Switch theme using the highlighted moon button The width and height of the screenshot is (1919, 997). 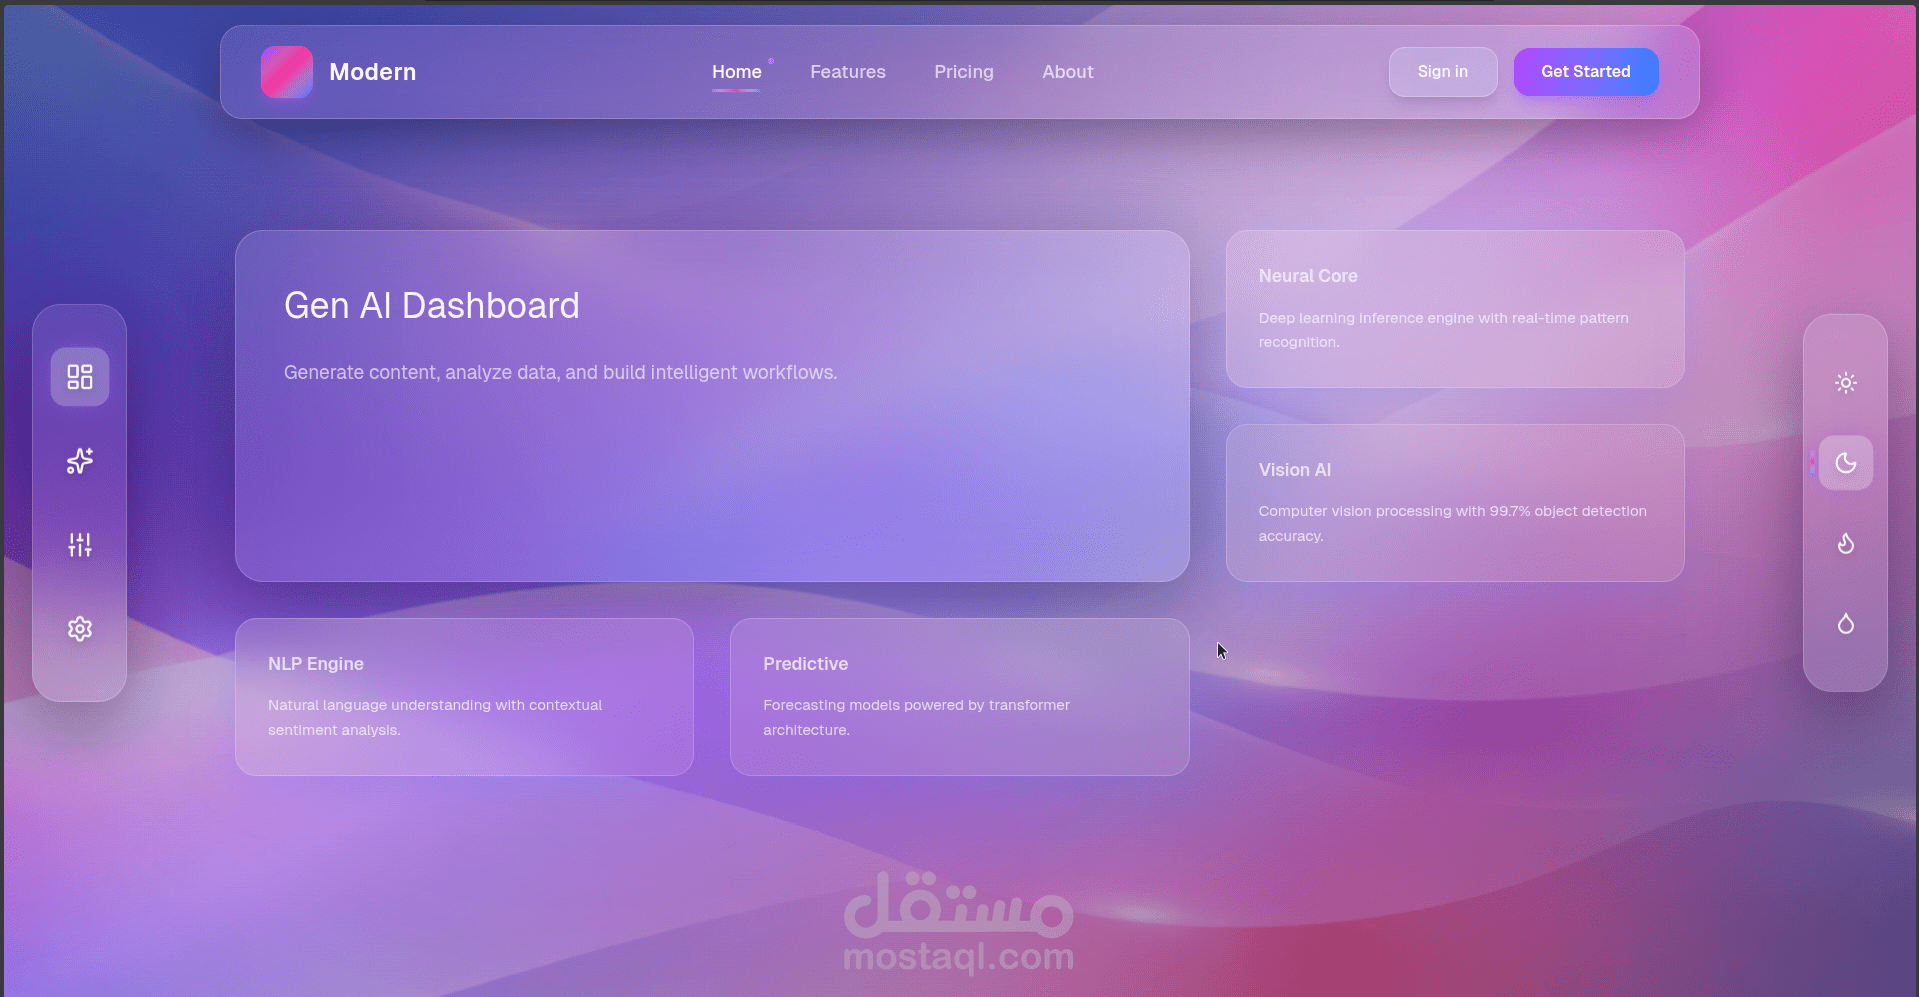click(x=1845, y=462)
